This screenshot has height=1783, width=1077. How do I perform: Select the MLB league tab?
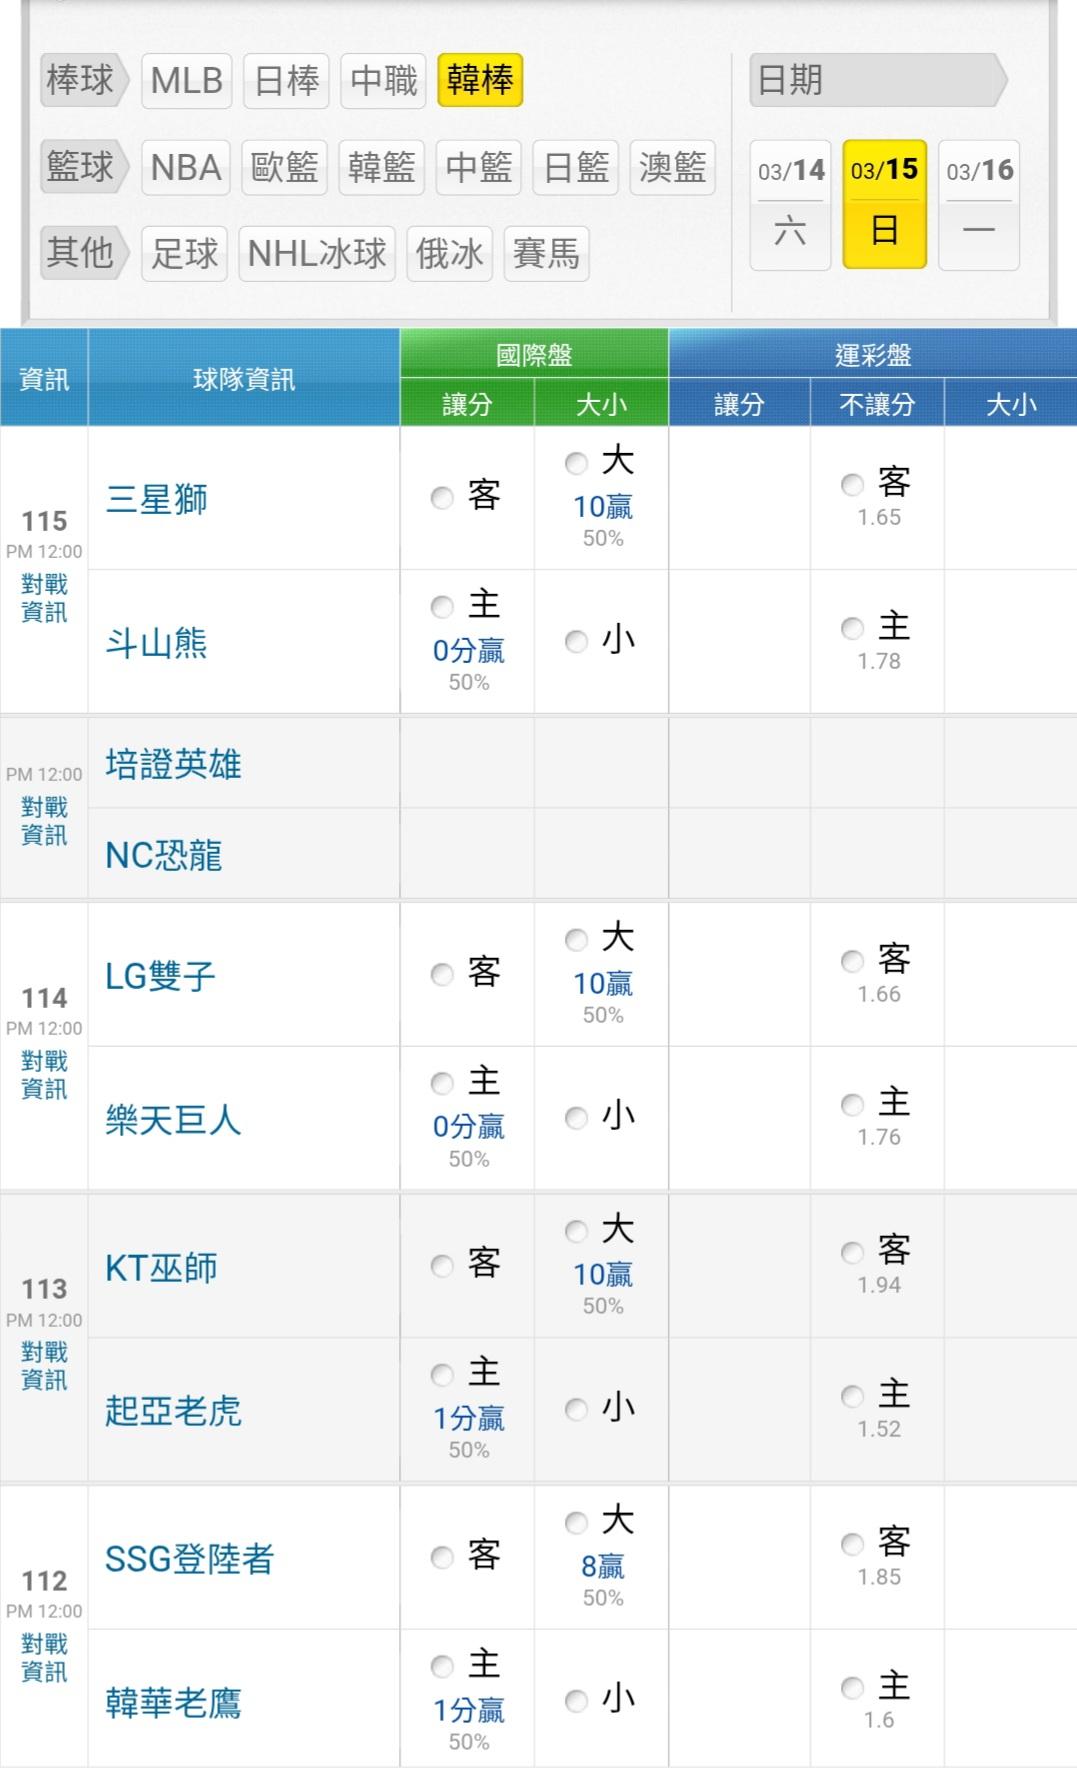[186, 80]
